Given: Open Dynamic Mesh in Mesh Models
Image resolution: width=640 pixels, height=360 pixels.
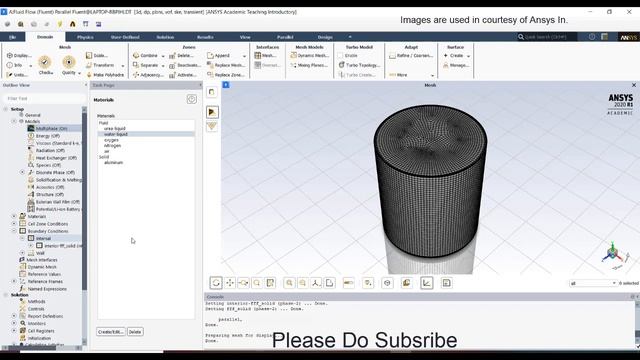Looking at the screenshot, I should click(309, 56).
